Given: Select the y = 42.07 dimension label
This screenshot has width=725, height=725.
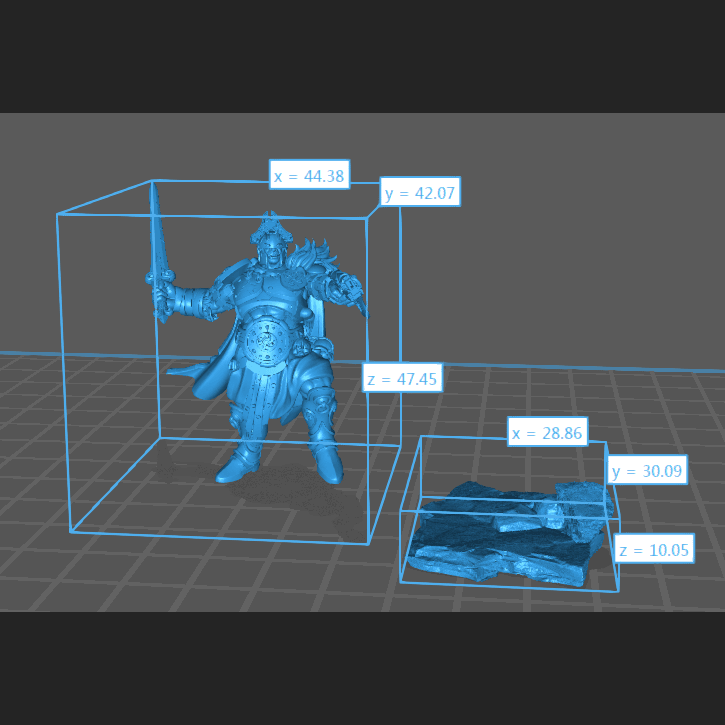Looking at the screenshot, I should coord(420,193).
